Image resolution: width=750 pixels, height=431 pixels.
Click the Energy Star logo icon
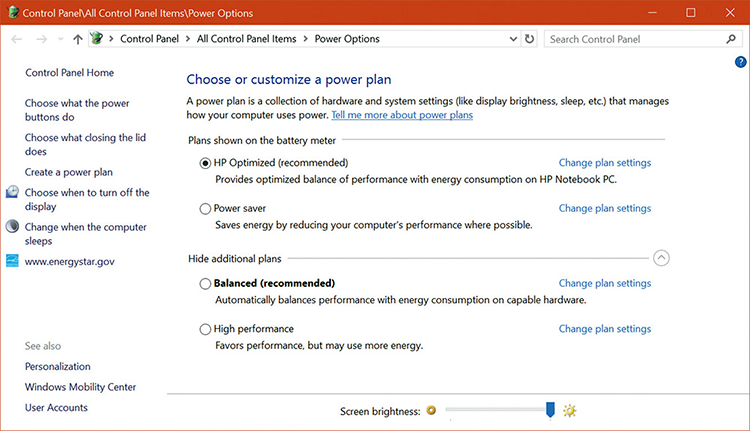12,261
